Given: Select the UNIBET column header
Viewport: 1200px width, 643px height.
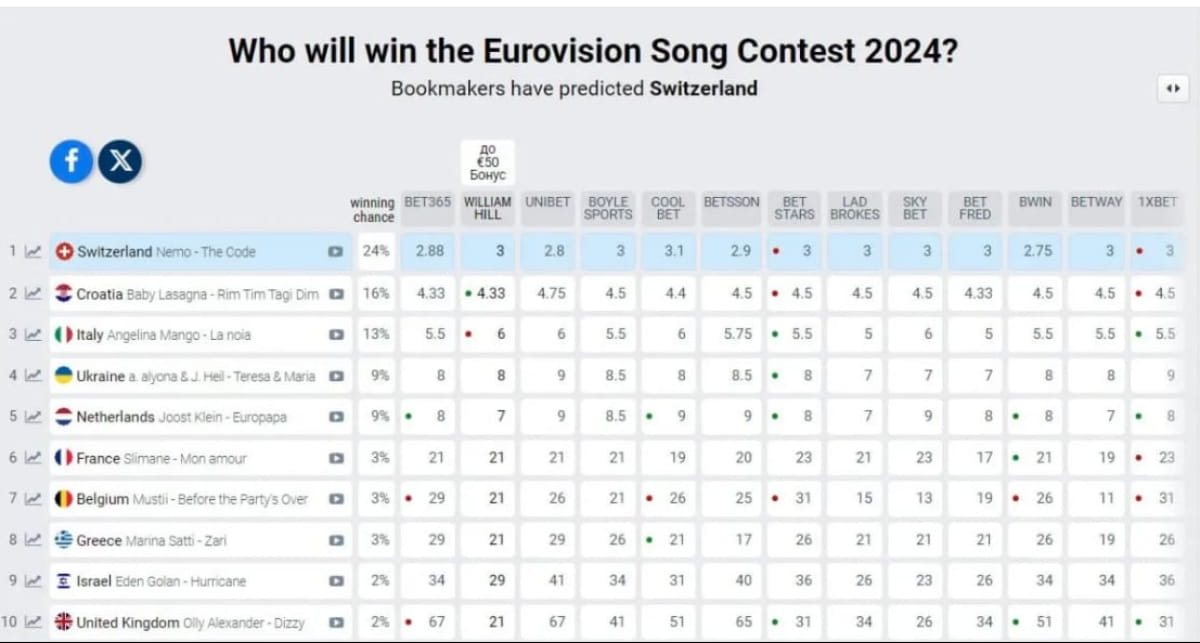Looking at the screenshot, I should click(x=547, y=202).
